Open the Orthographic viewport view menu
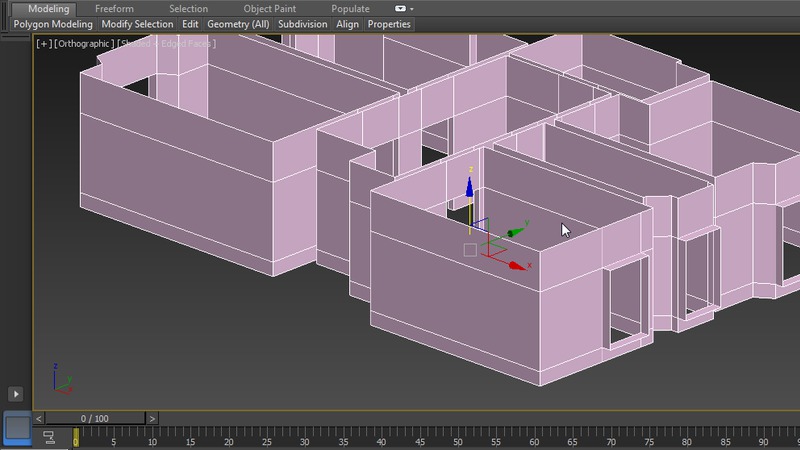This screenshot has height=450, width=800. 83,43
